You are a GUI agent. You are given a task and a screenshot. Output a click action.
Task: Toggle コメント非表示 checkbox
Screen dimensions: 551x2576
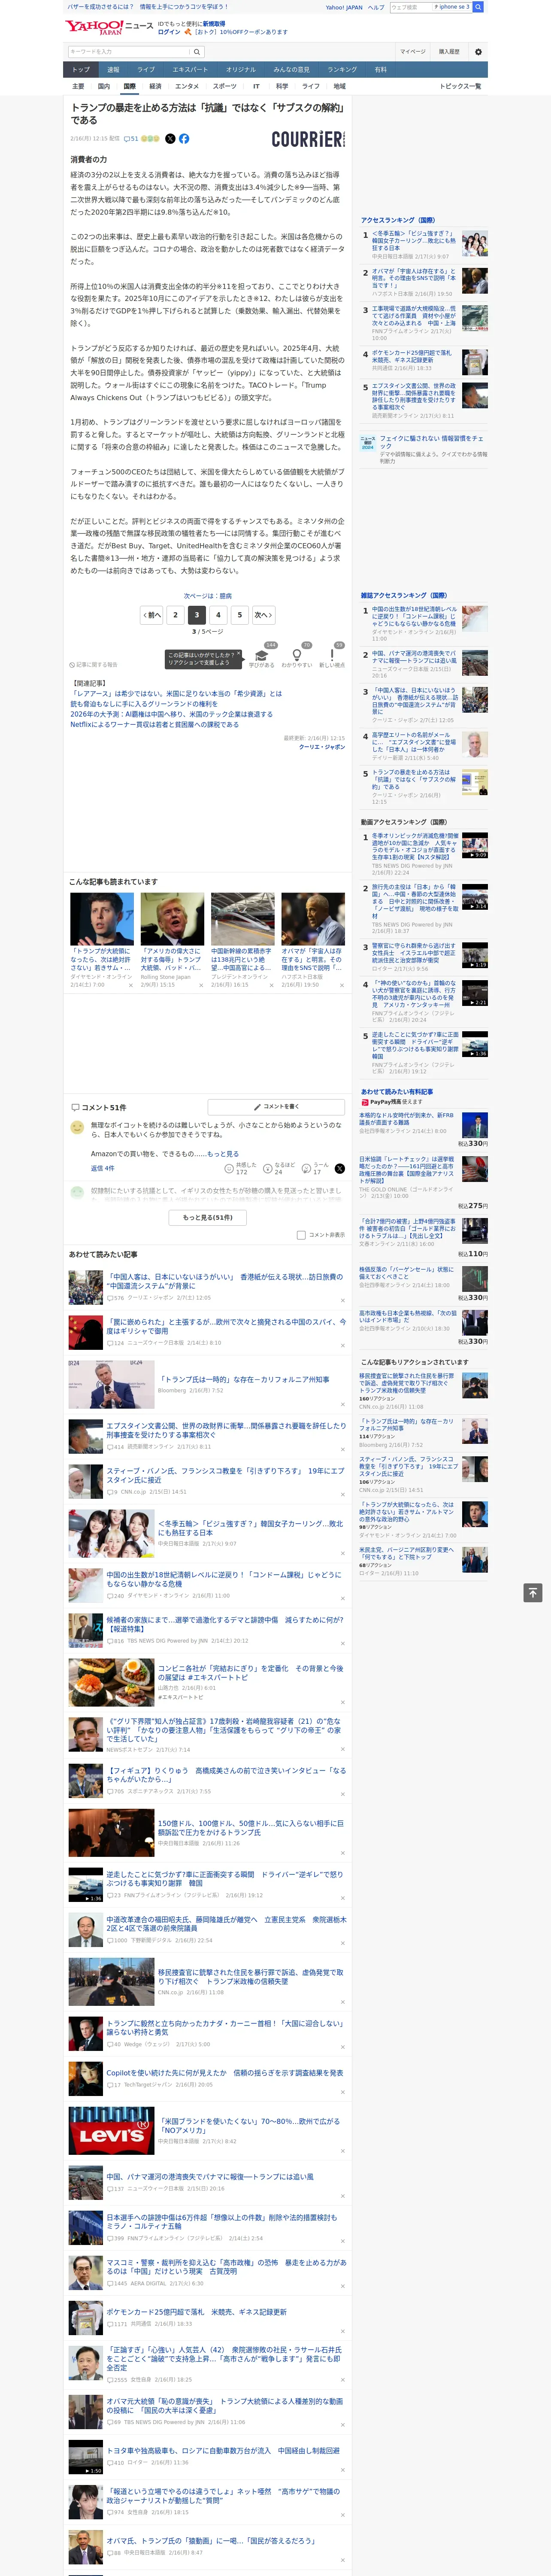point(301,1235)
